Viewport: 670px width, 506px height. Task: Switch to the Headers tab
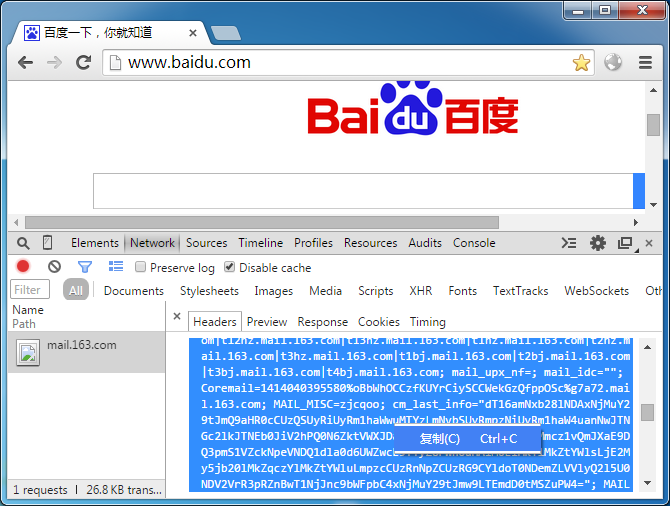pos(215,321)
